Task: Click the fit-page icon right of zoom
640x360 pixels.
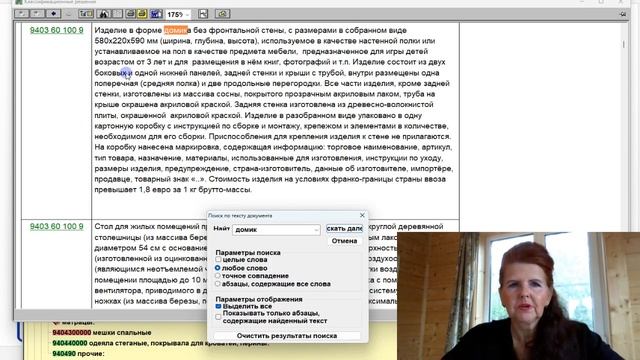Action: pyautogui.click(x=203, y=14)
